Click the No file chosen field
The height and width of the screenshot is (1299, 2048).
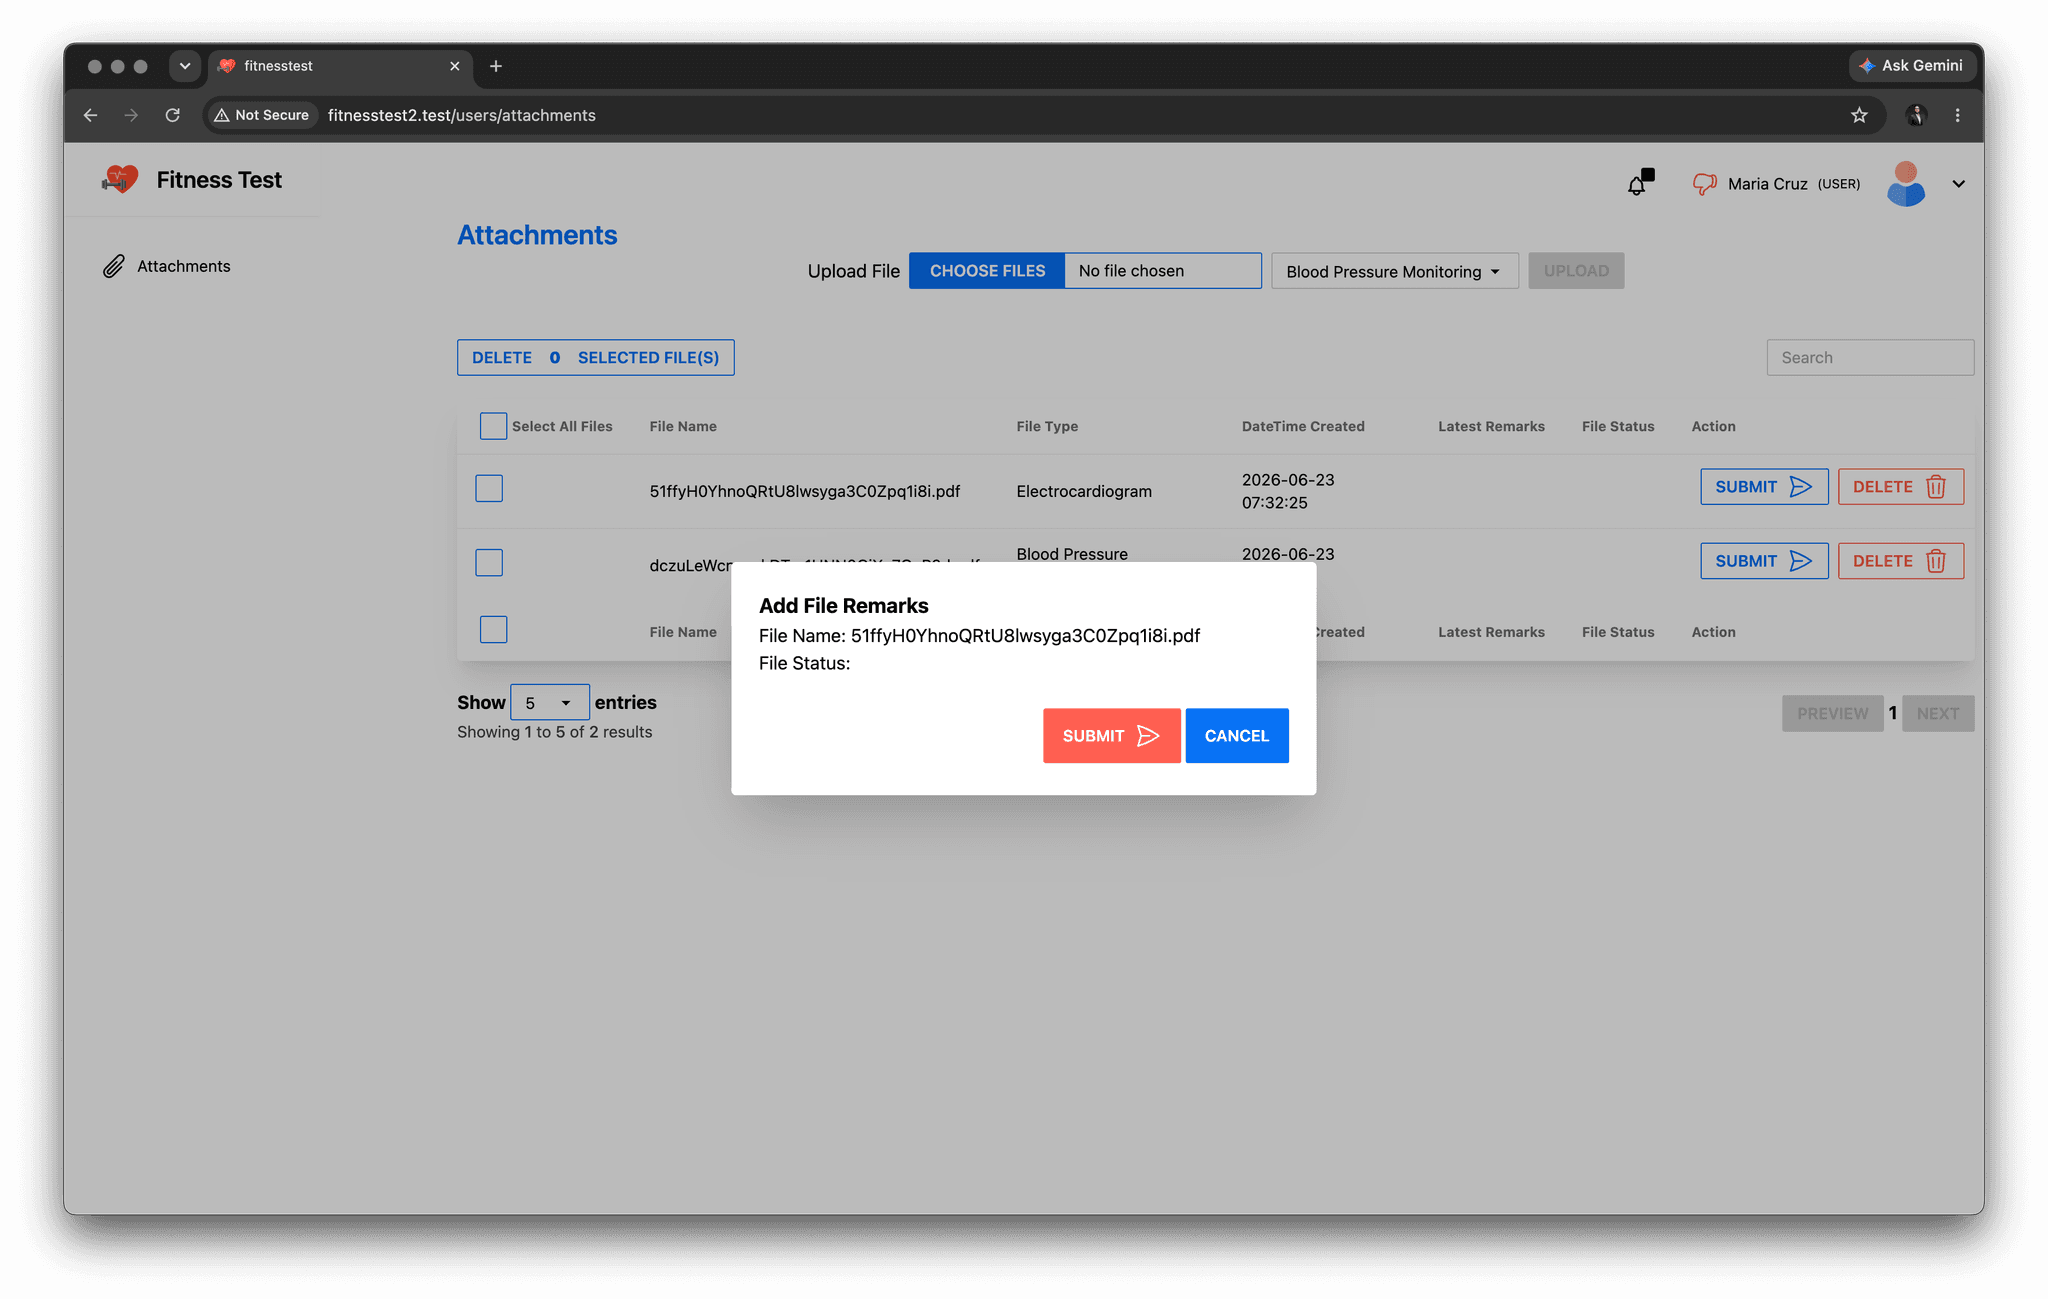click(1162, 271)
